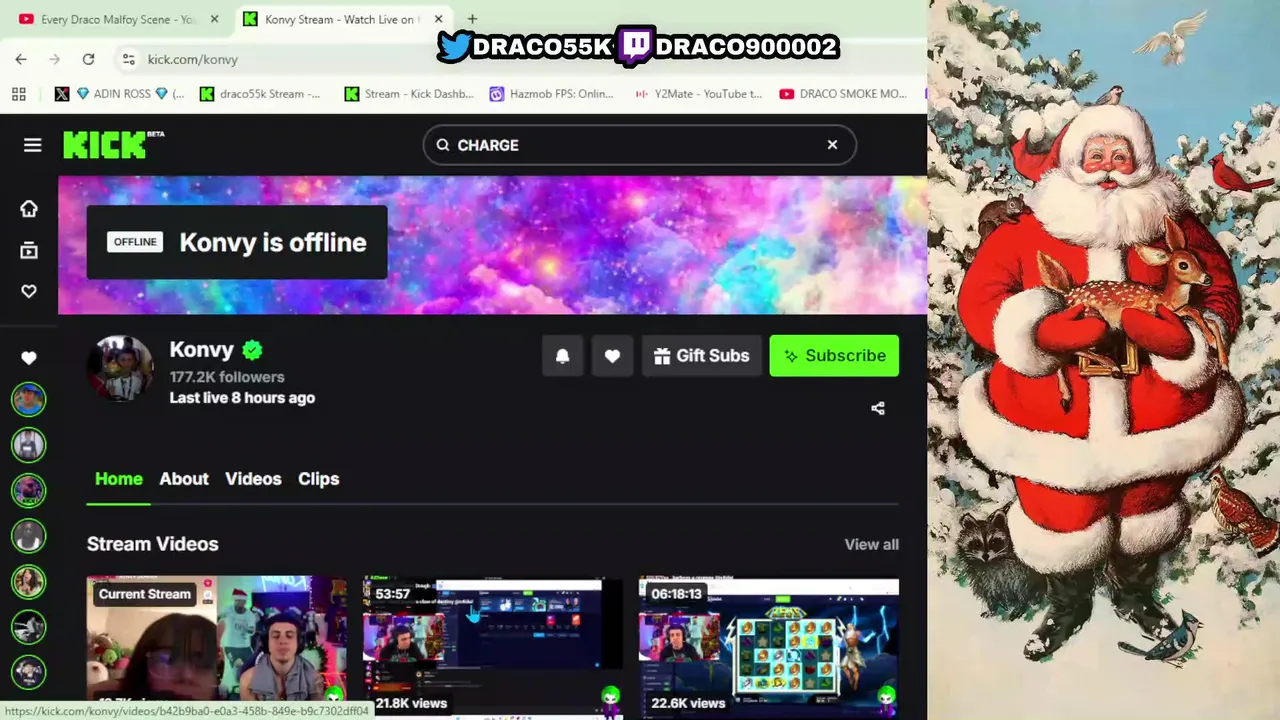Click Konvy's green verified badge
The image size is (1280, 720).
252,350
